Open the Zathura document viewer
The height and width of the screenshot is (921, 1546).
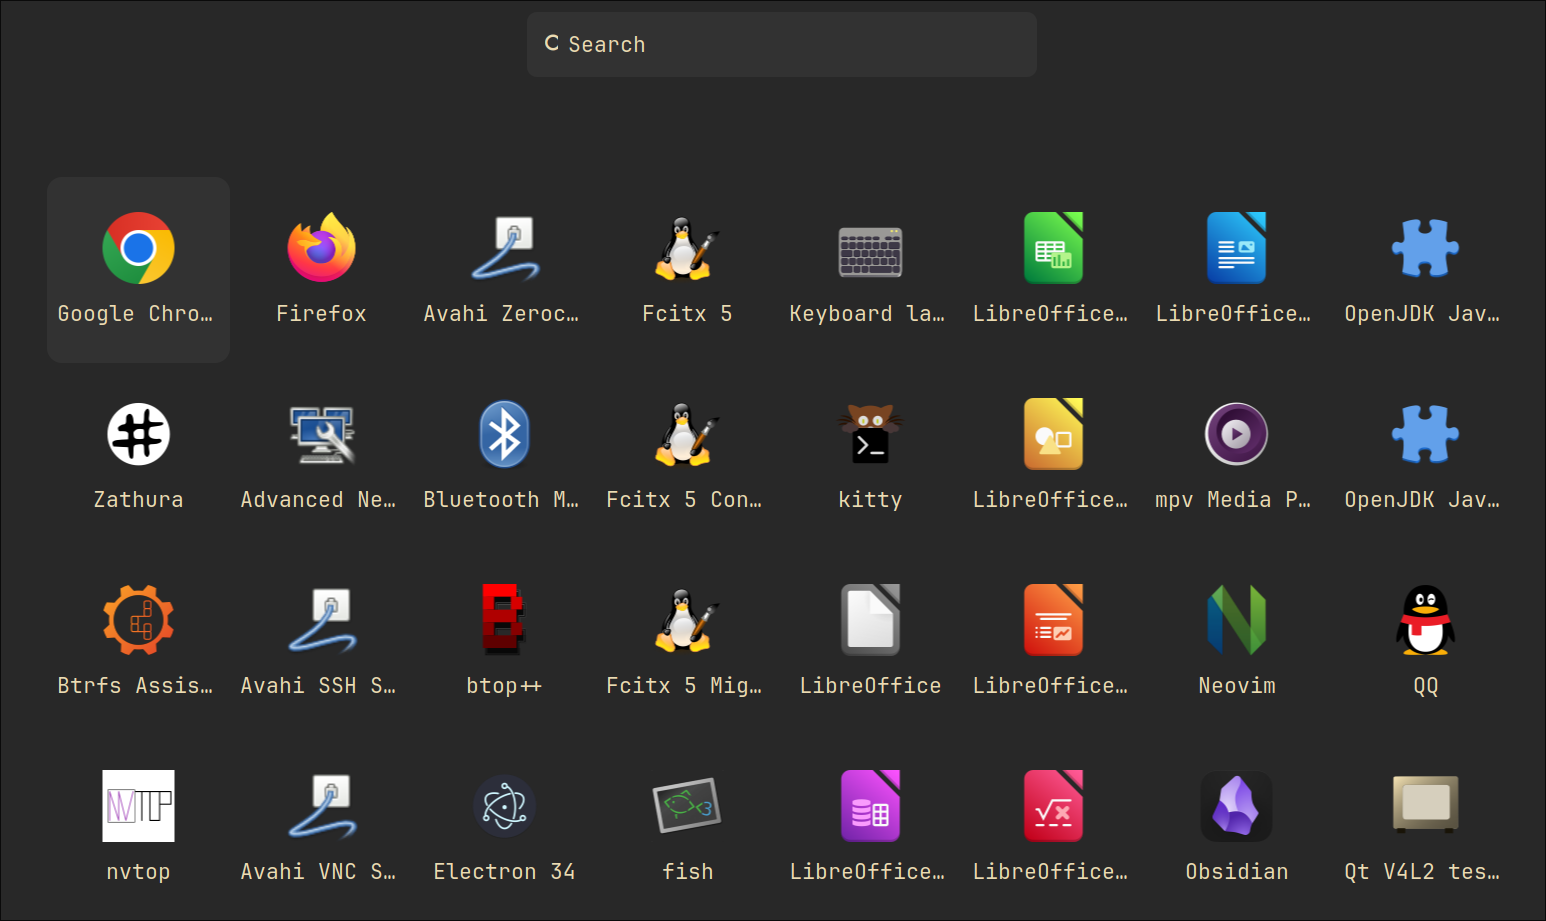(138, 456)
